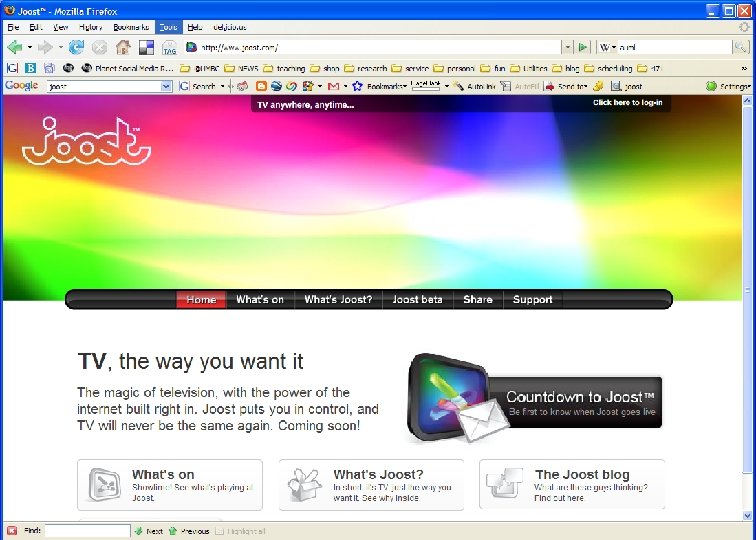Click the blue star Bookmarks button
The image size is (756, 540).
(x=379, y=86)
